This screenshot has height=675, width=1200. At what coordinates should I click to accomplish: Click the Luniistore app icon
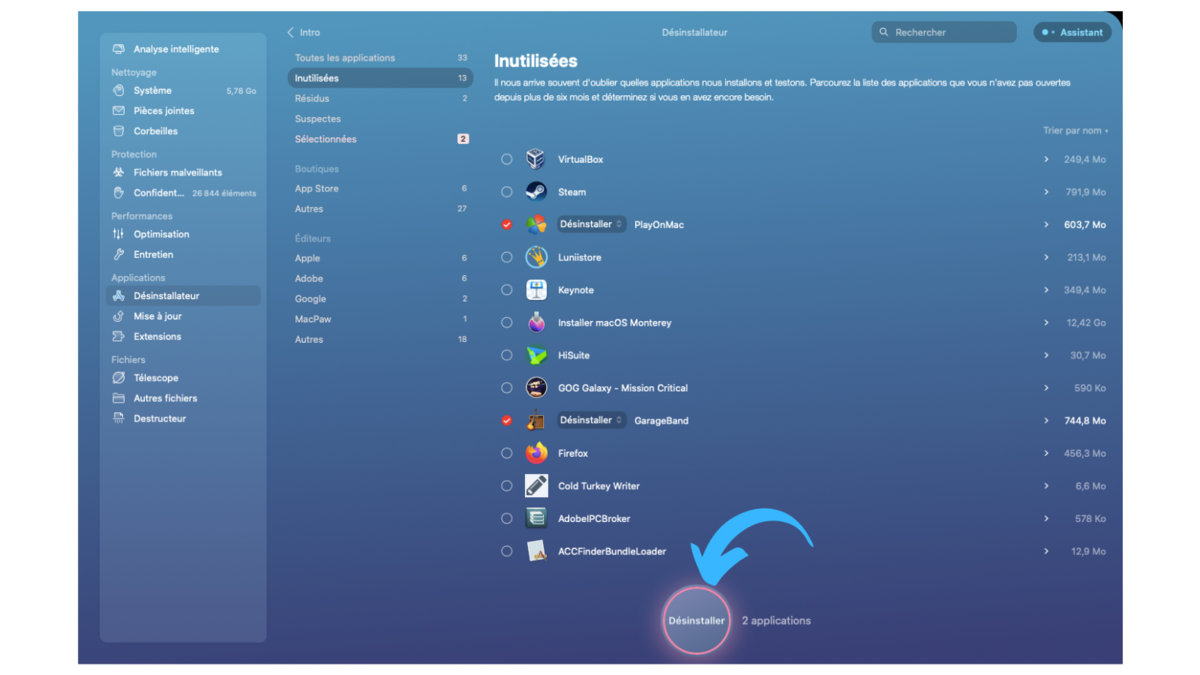536,257
